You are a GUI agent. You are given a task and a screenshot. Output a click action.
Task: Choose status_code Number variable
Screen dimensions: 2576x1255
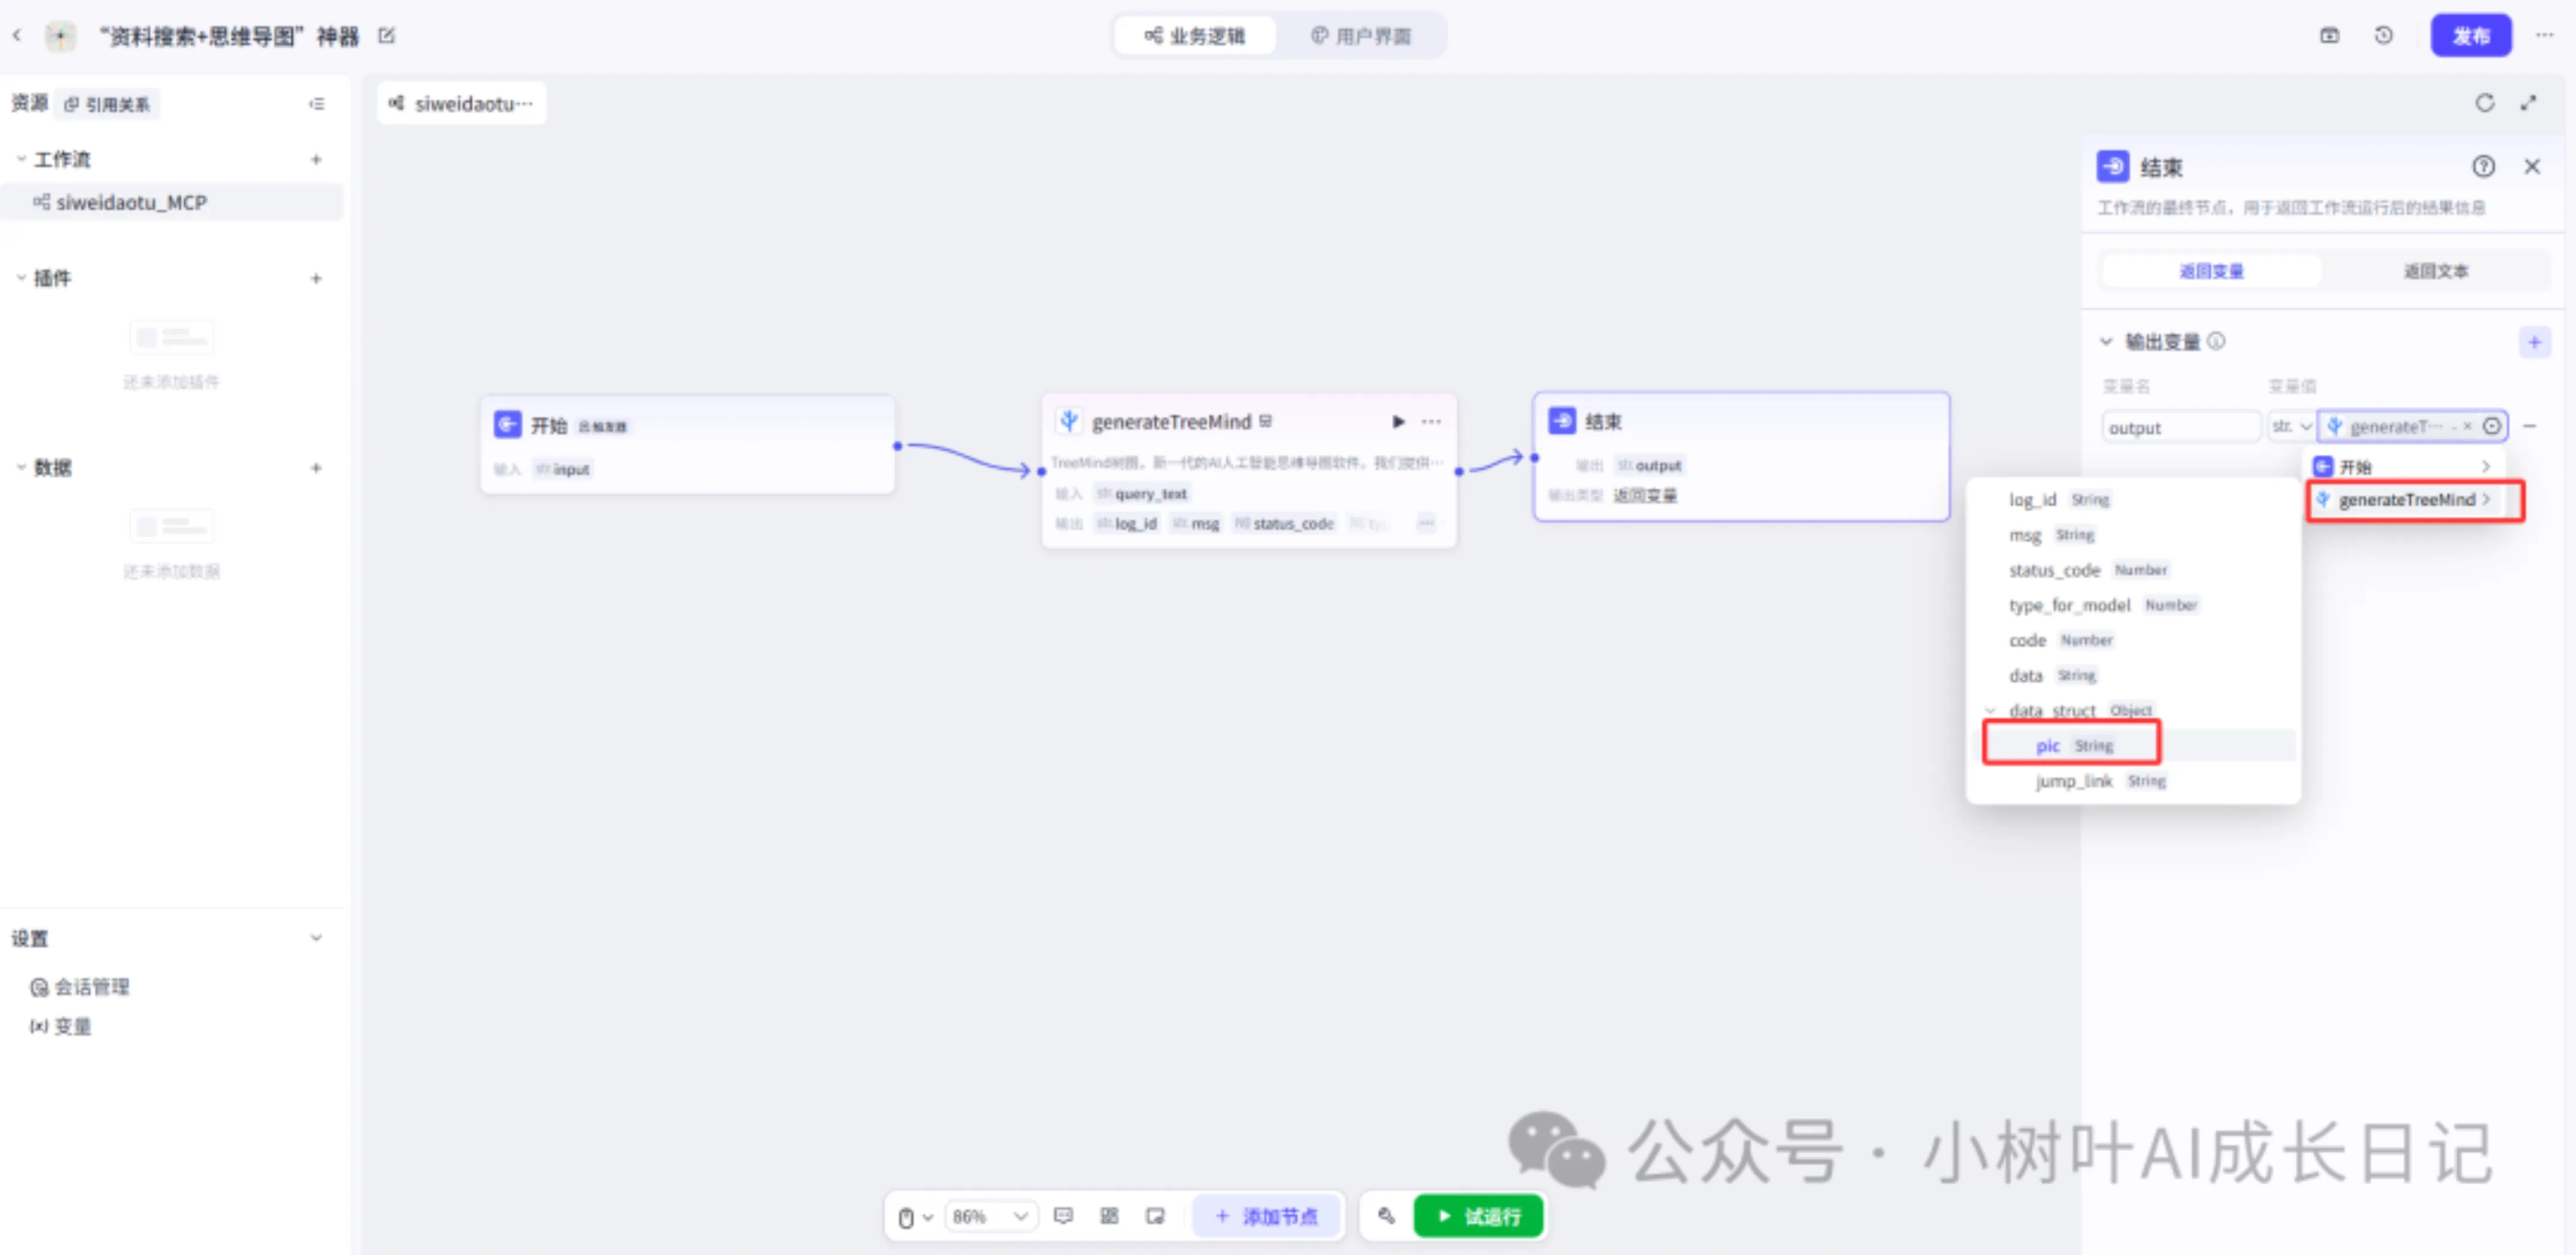coord(2133,570)
